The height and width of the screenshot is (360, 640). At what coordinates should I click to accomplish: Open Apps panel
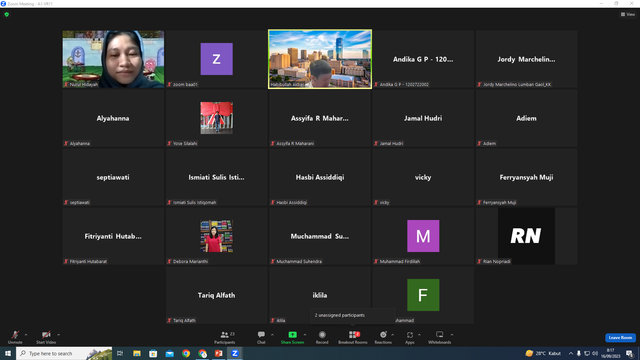coord(410,337)
